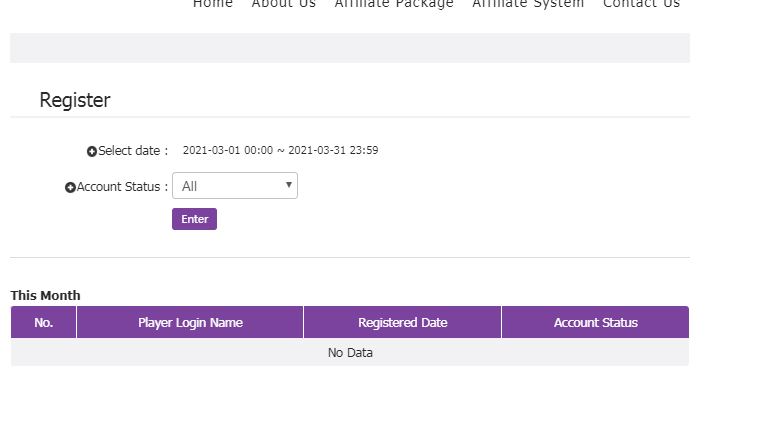Click the This Month table label
The image size is (760, 447).
pyautogui.click(x=45, y=295)
